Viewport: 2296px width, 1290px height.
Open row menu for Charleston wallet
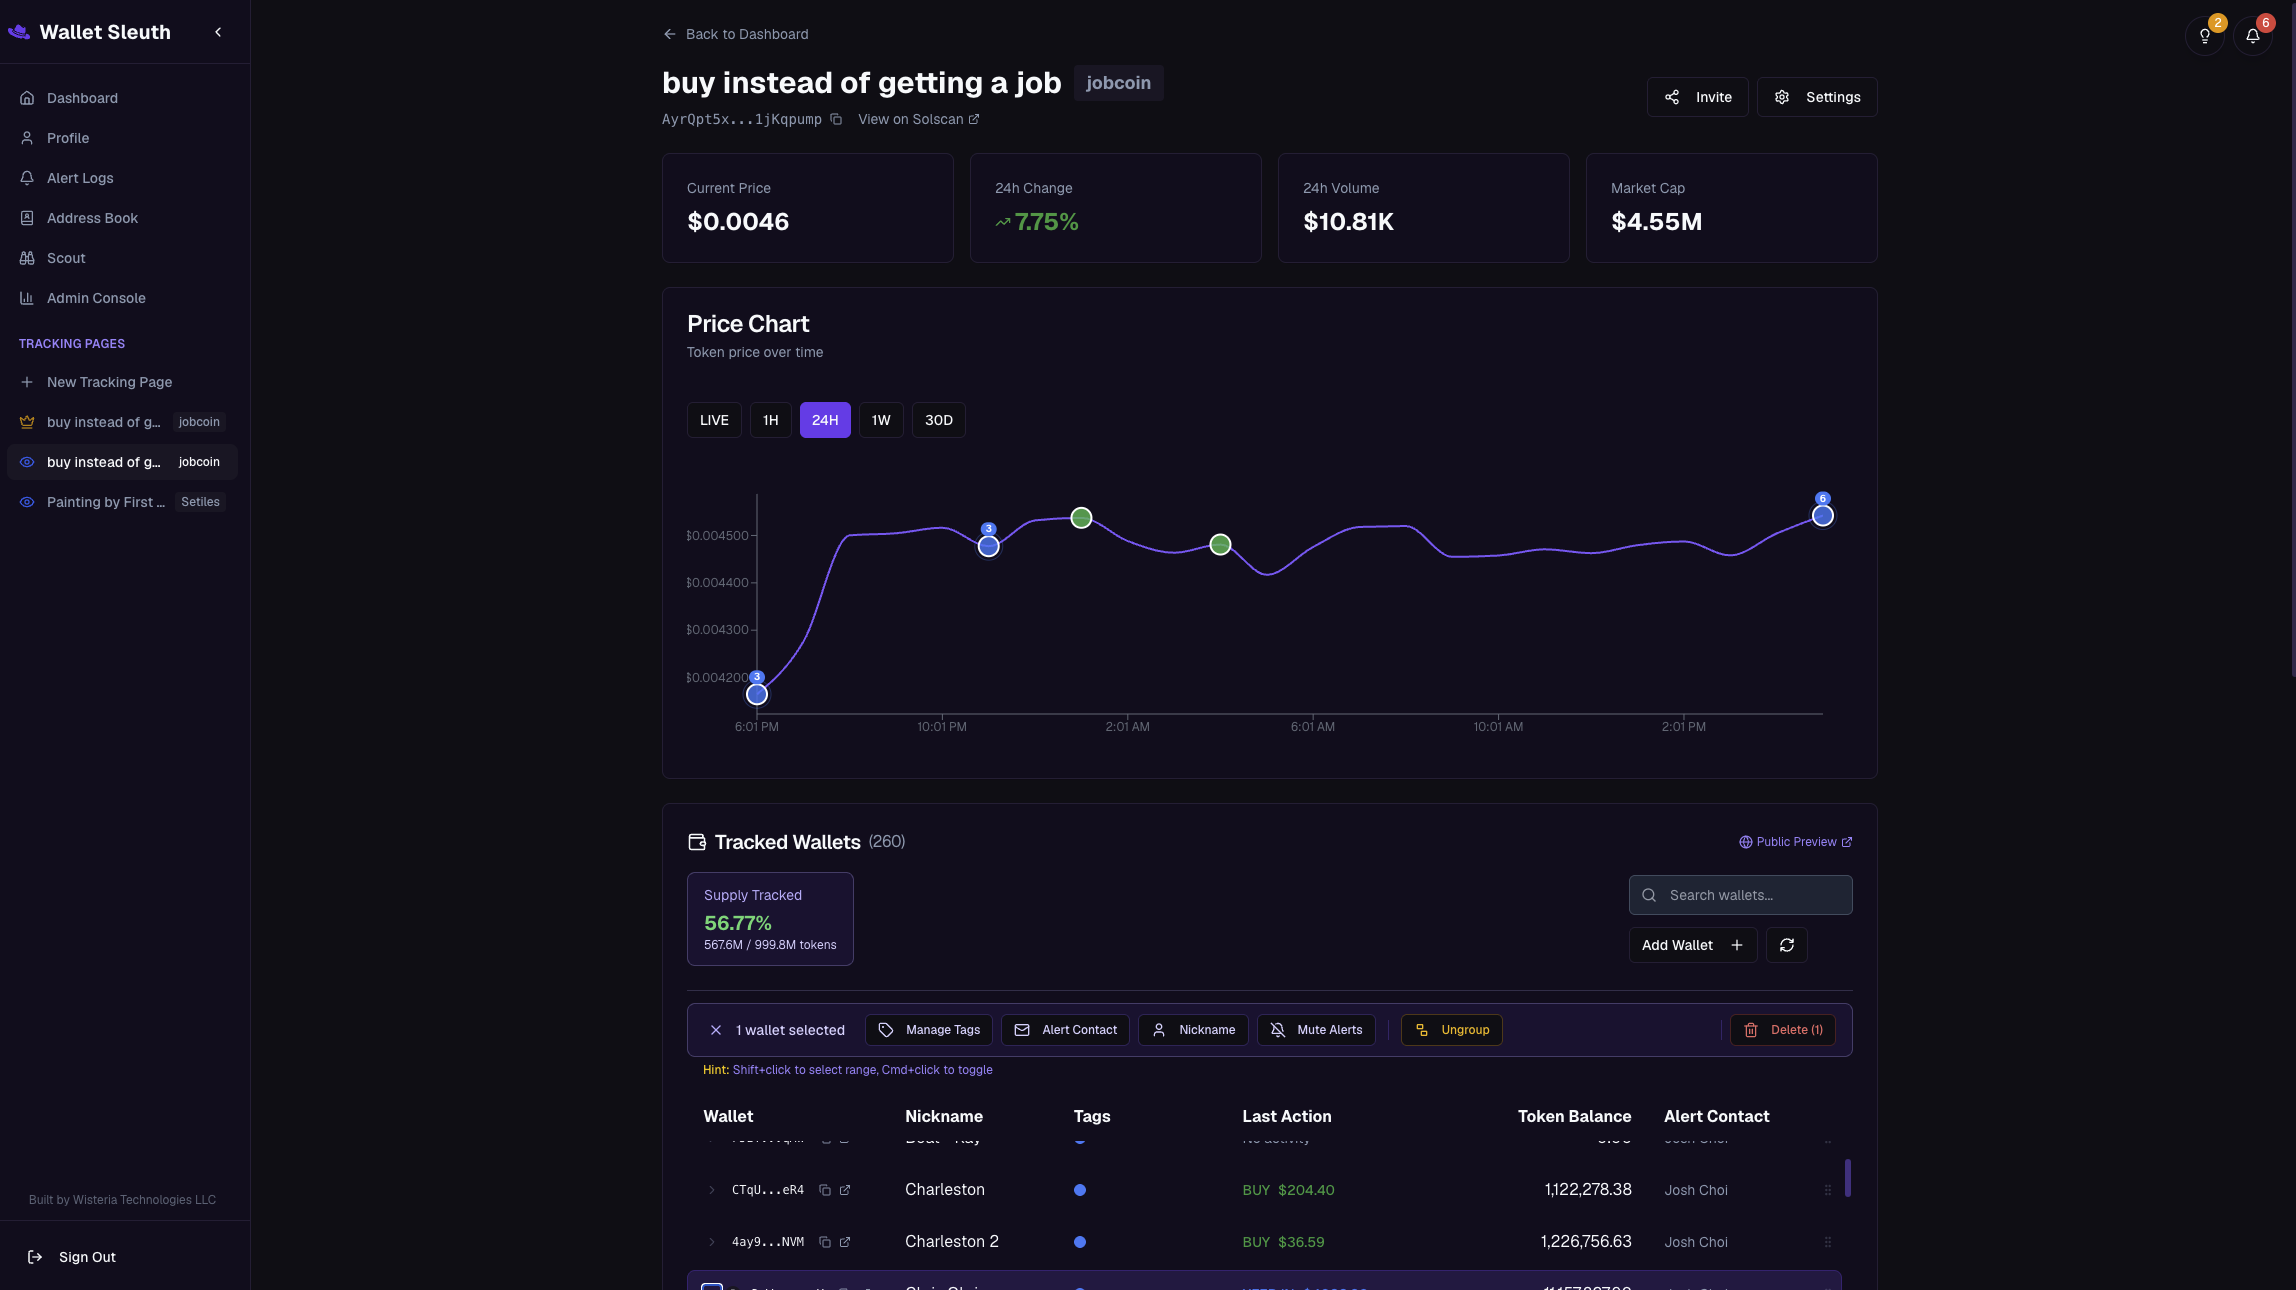1828,1190
